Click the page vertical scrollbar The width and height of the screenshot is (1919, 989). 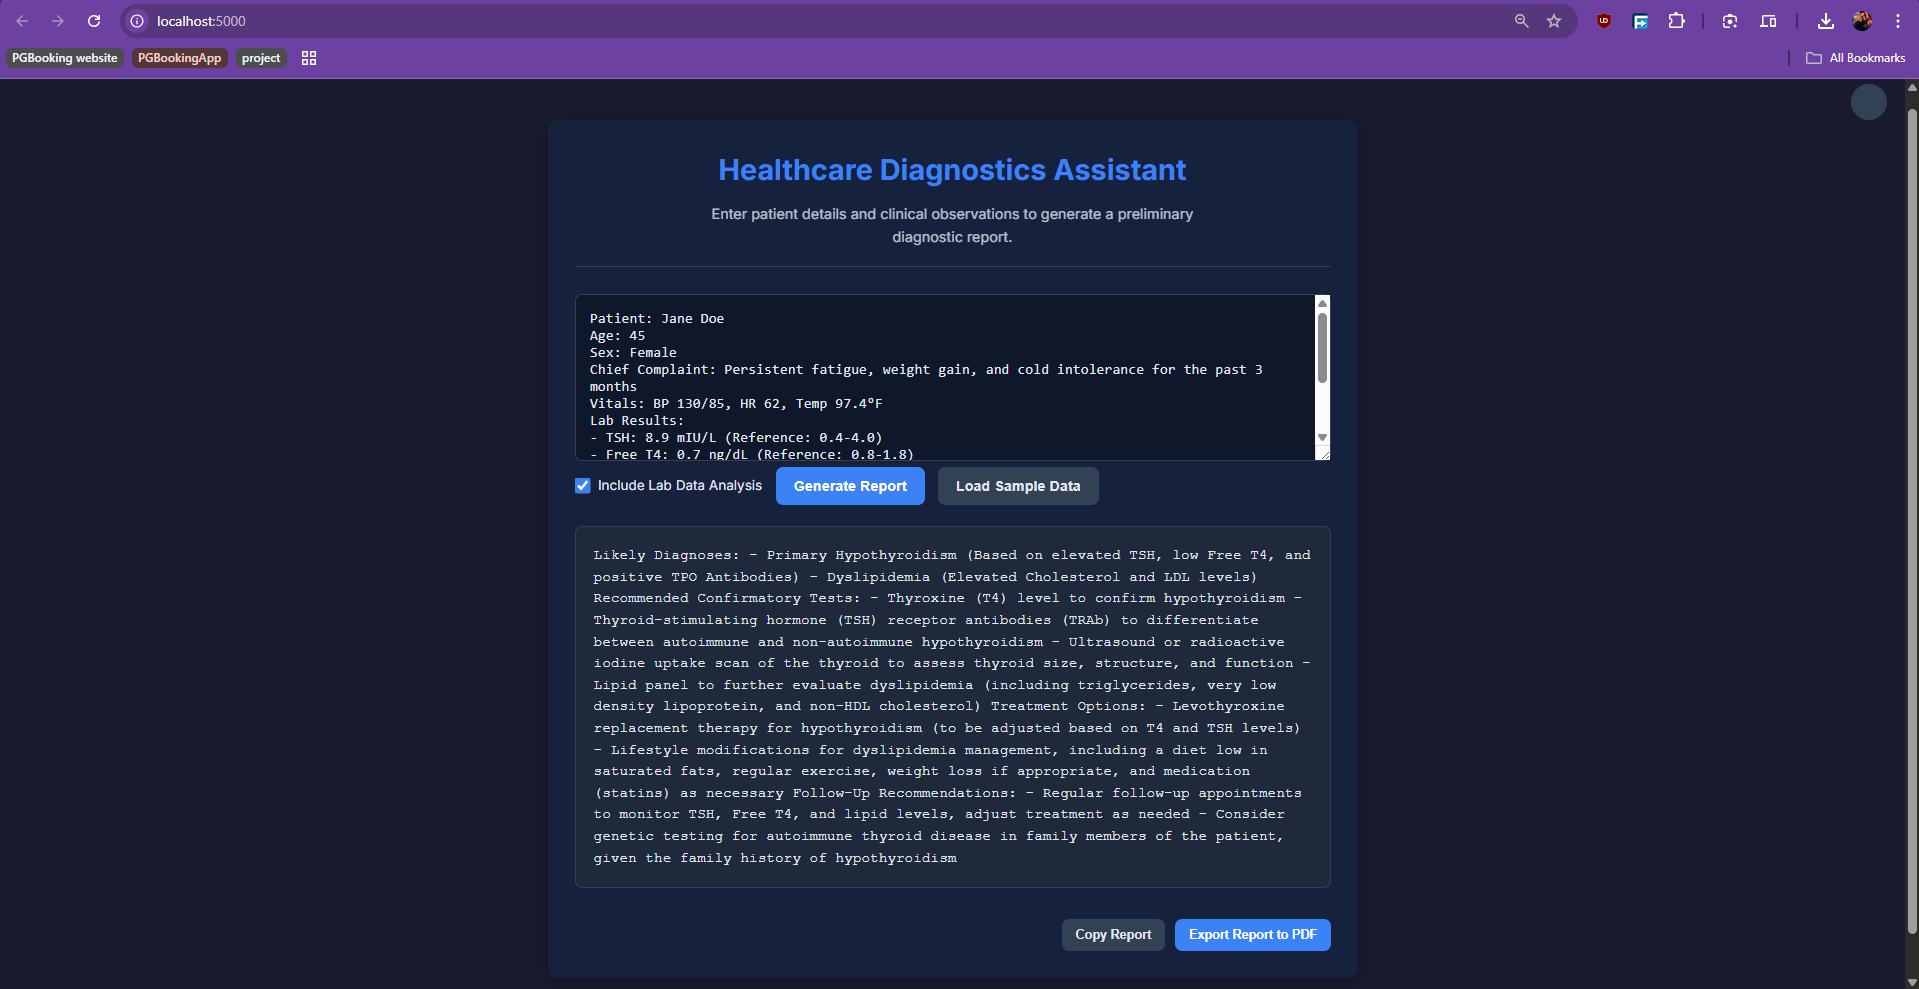(1912, 520)
